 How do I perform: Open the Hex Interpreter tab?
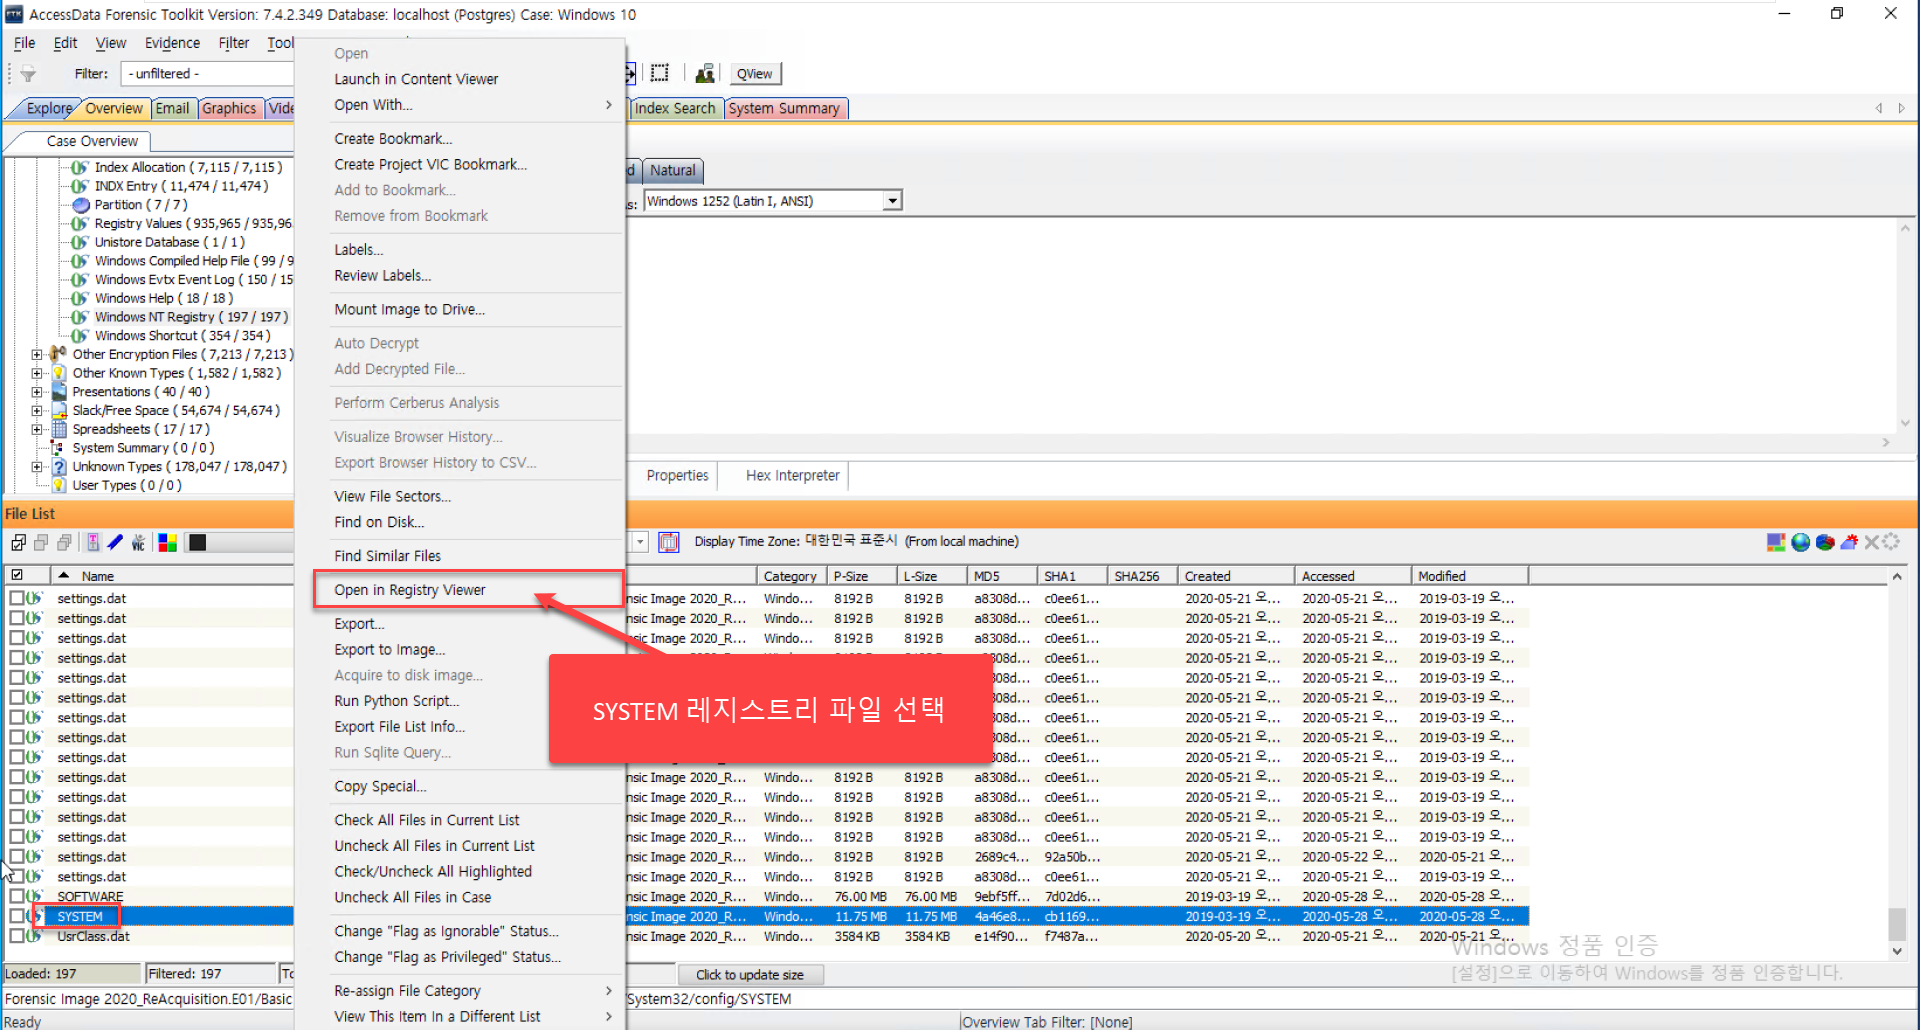[793, 476]
